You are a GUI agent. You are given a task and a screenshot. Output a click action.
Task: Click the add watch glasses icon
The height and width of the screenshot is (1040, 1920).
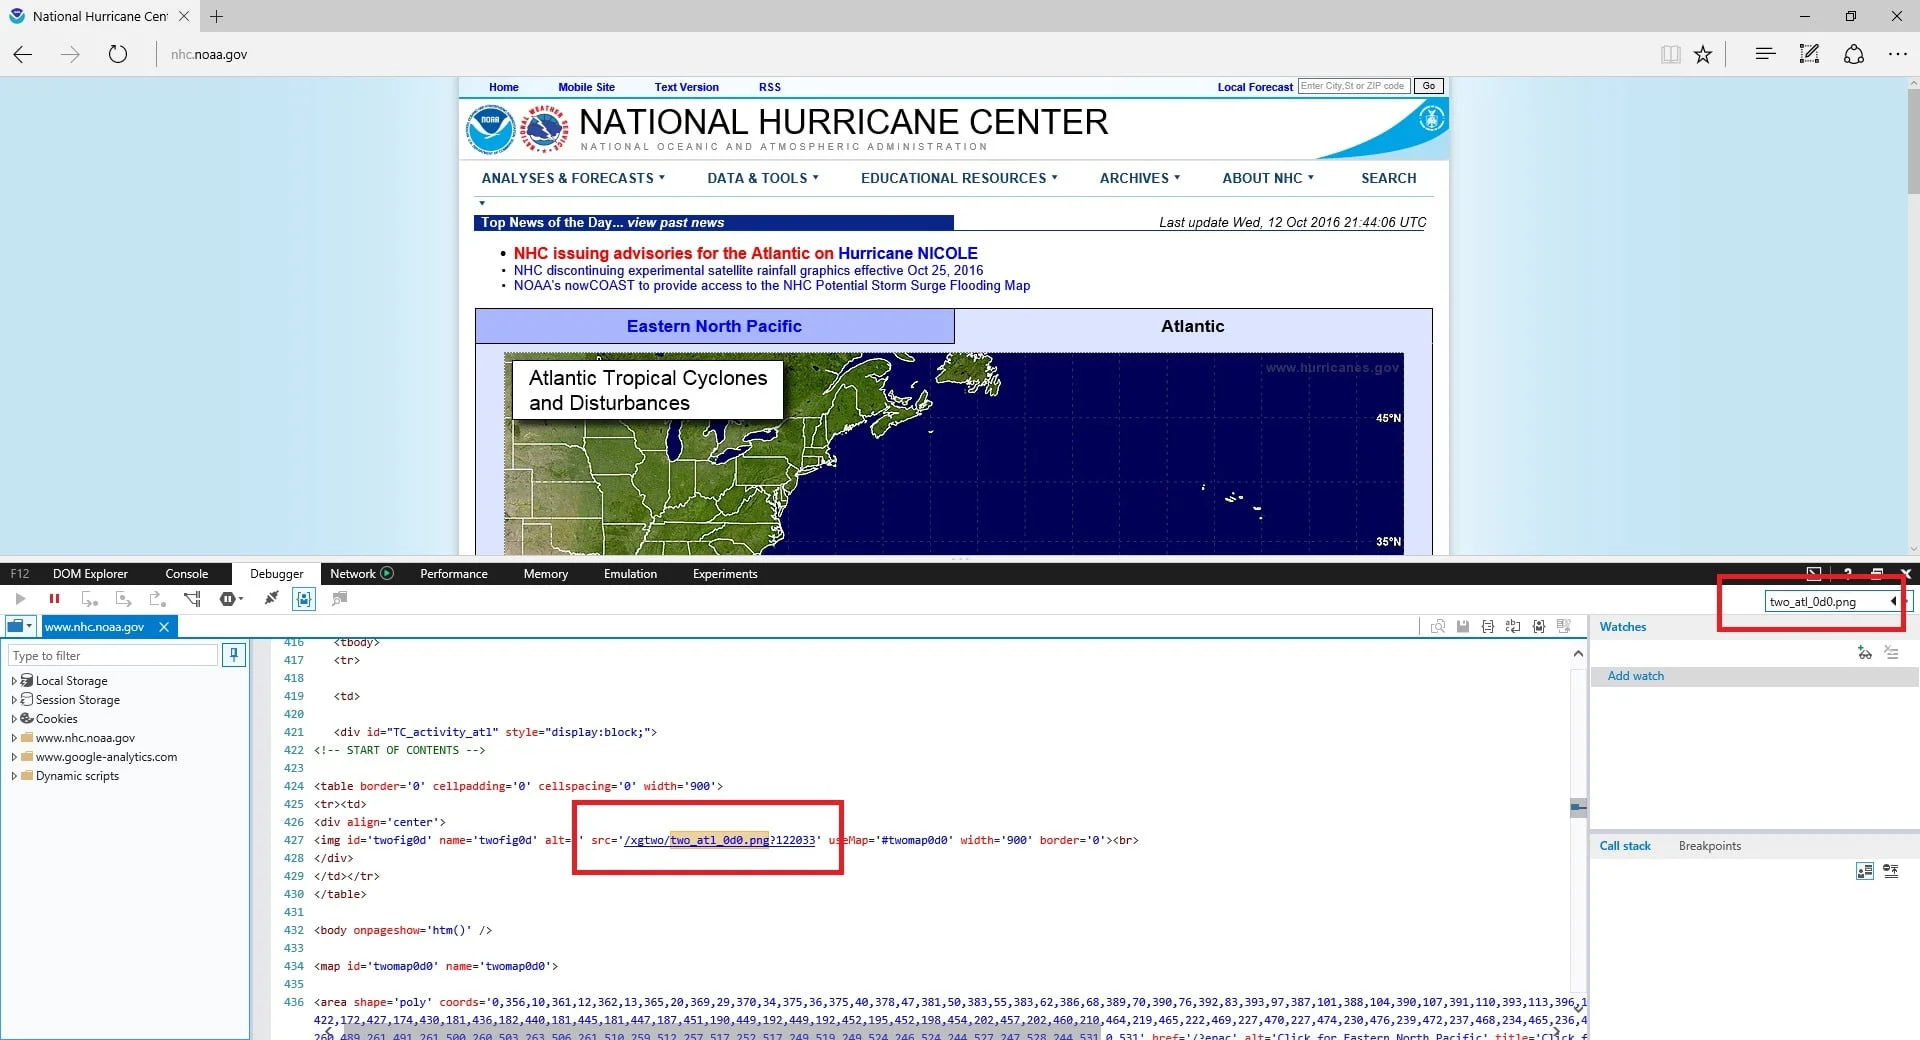coord(1864,652)
